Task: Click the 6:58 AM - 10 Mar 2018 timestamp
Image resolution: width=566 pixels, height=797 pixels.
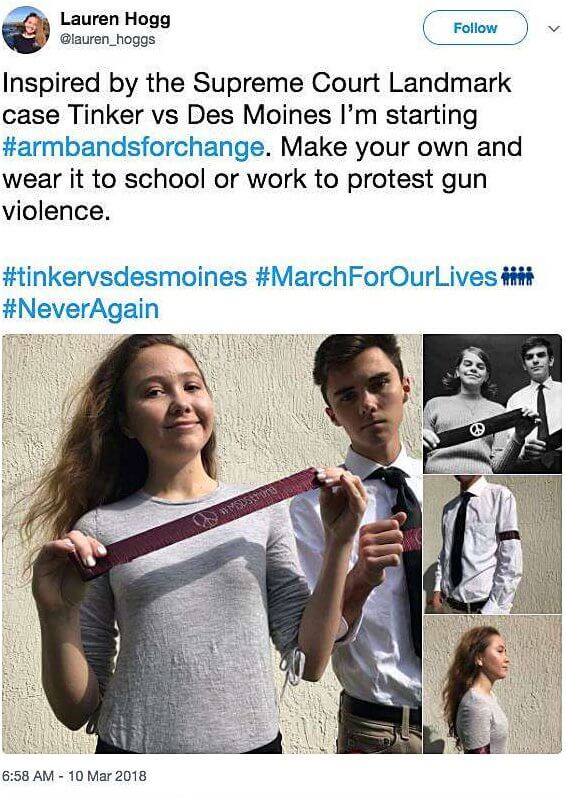Action: 74,776
